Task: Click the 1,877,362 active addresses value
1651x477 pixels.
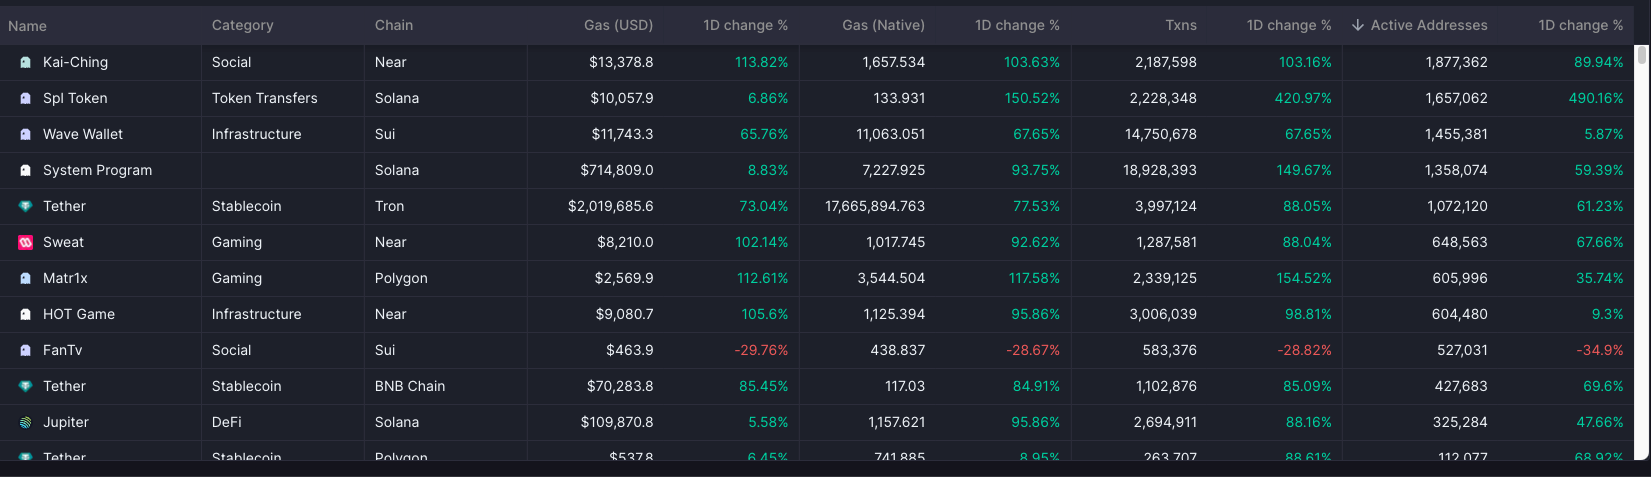Action: coord(1456,62)
